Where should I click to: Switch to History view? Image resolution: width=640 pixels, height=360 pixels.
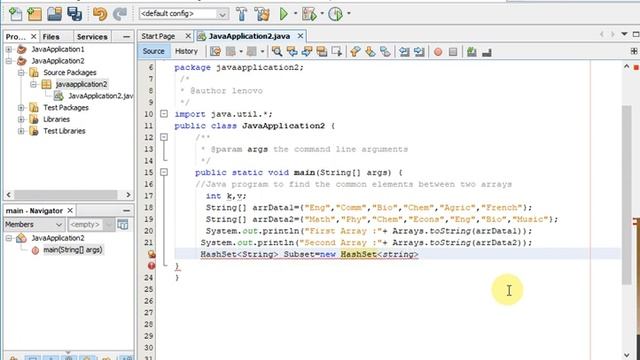click(x=186, y=51)
